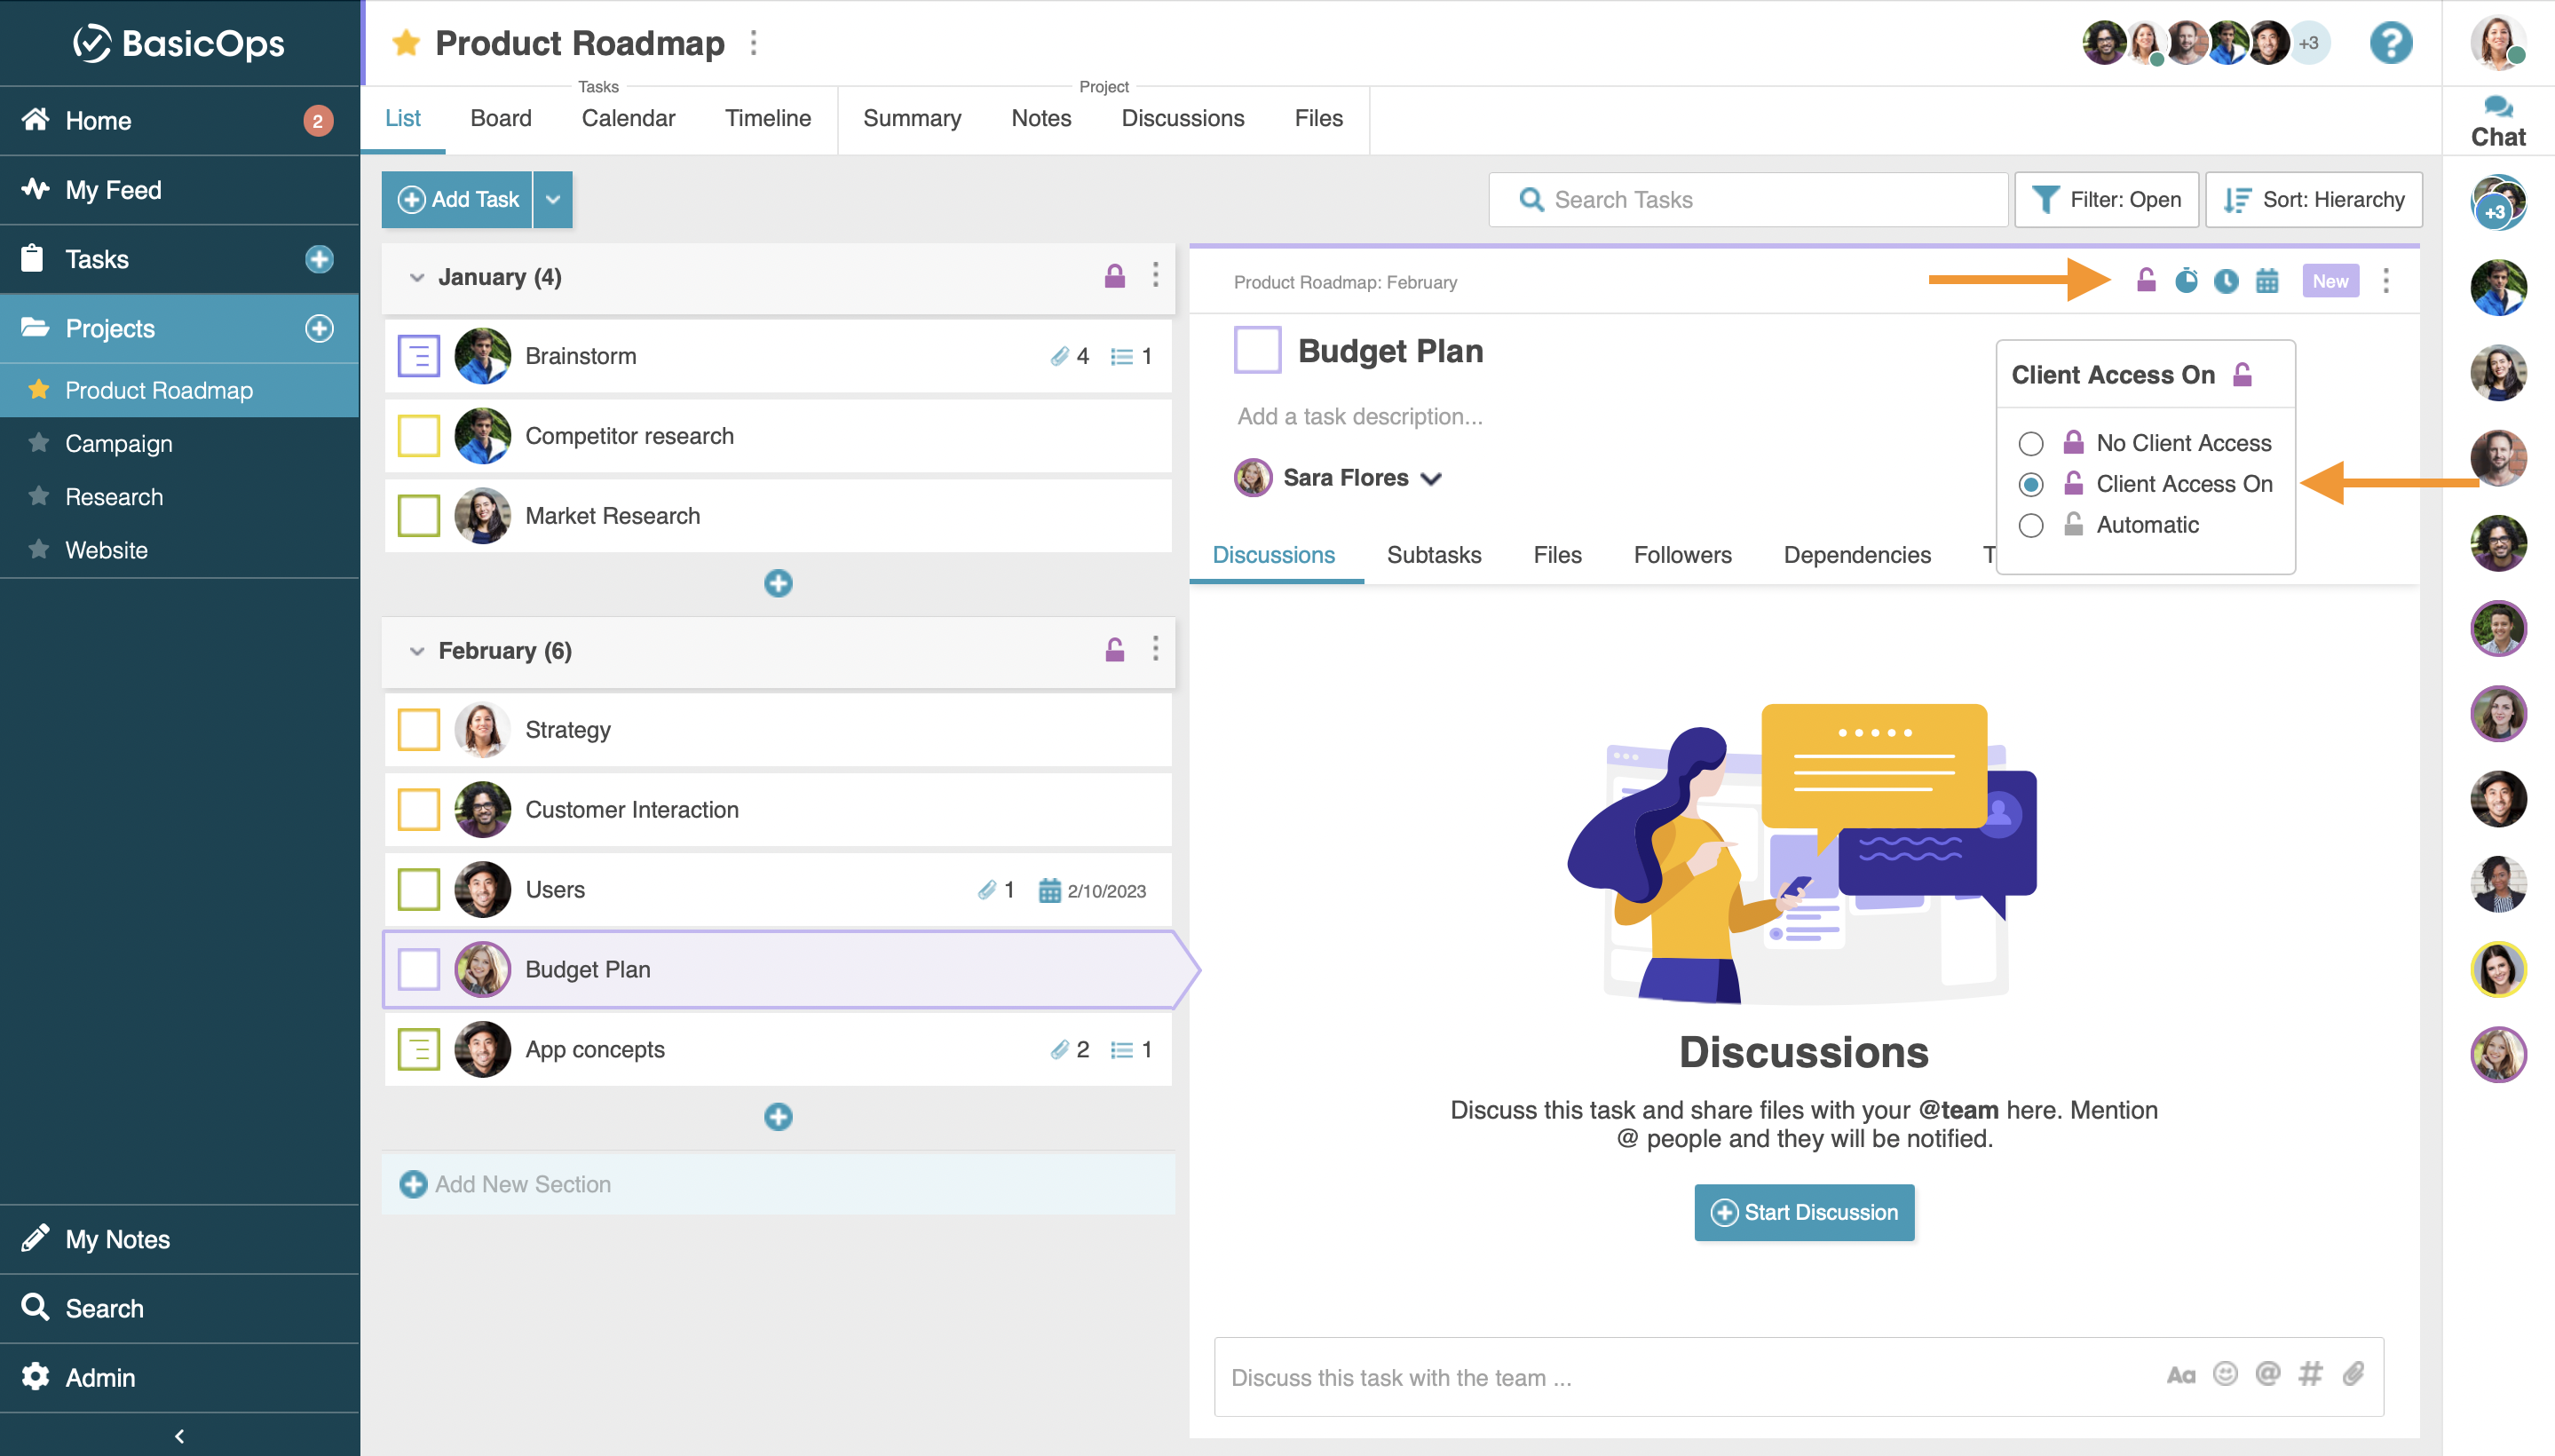Open the Product Roadmap three-dot menu
The height and width of the screenshot is (1456, 2555).
click(x=754, y=43)
